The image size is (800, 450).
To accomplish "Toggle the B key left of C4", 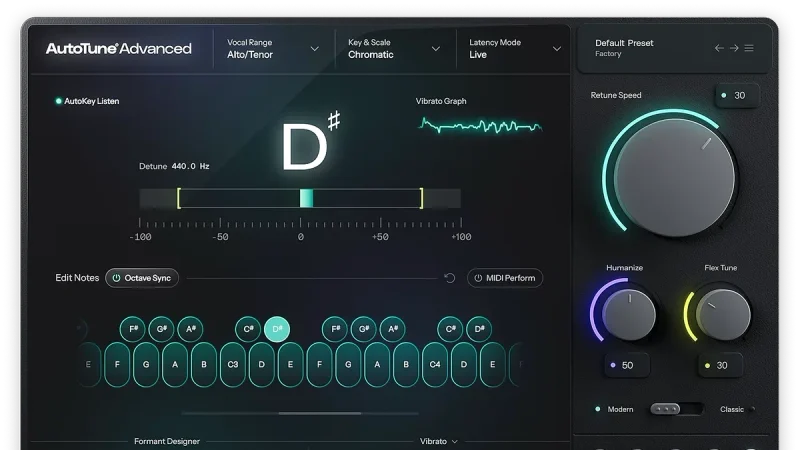I will tap(406, 364).
